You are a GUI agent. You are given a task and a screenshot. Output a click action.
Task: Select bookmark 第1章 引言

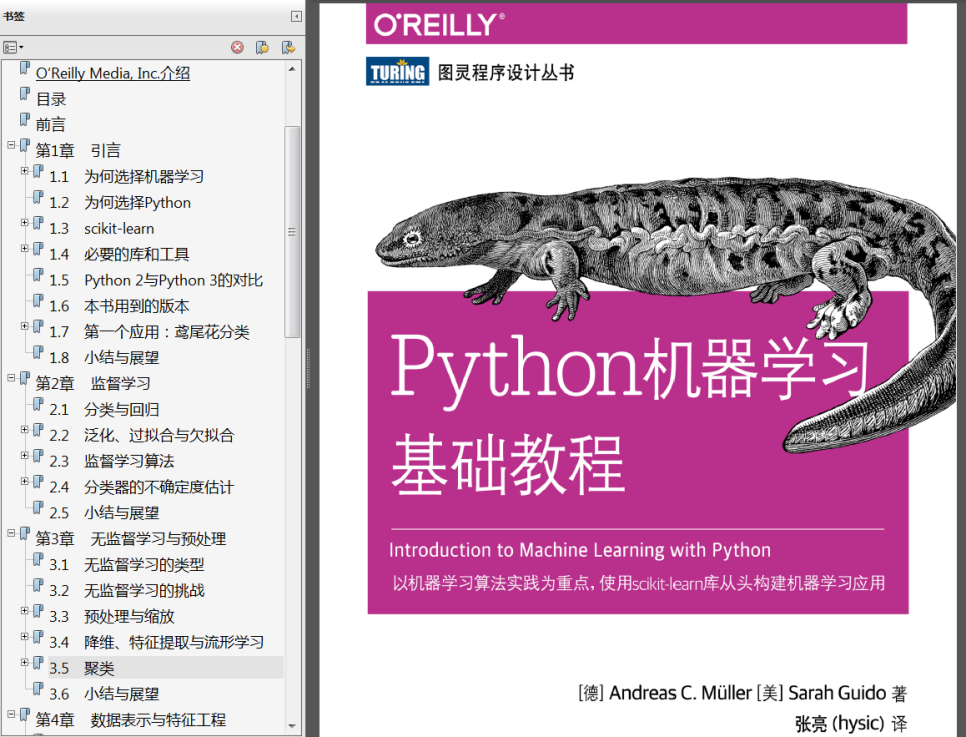[78, 151]
